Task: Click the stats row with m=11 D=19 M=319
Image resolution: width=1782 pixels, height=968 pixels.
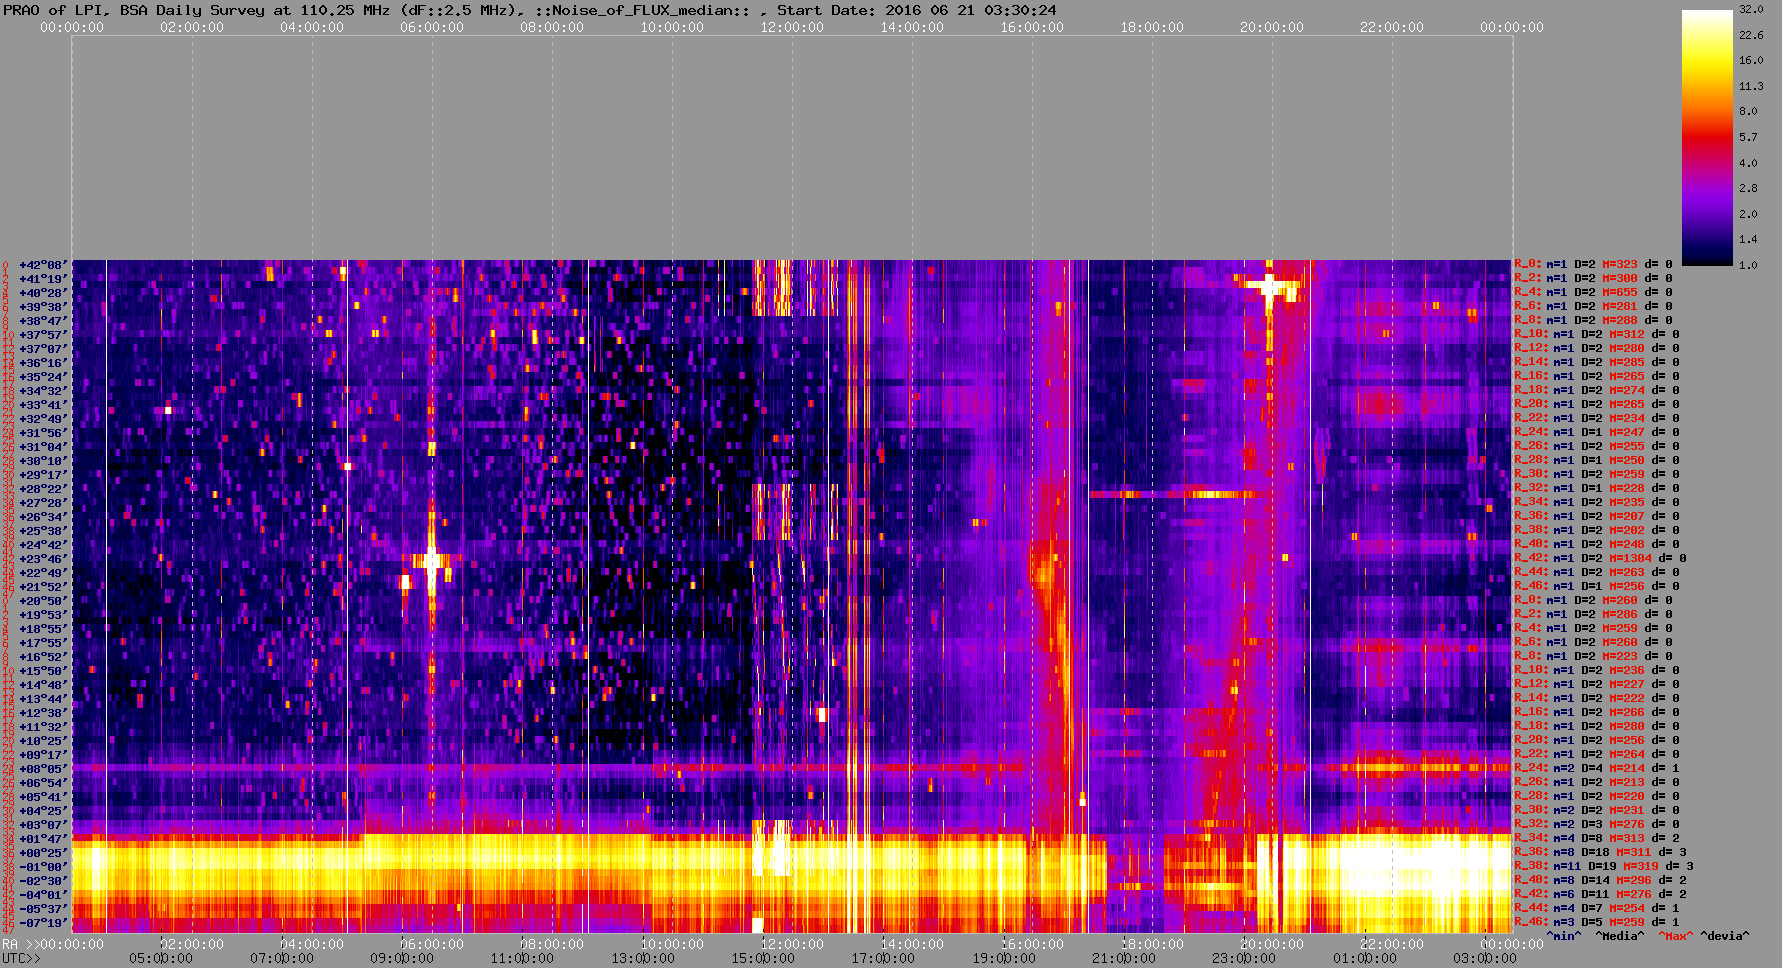Action: point(1603,867)
